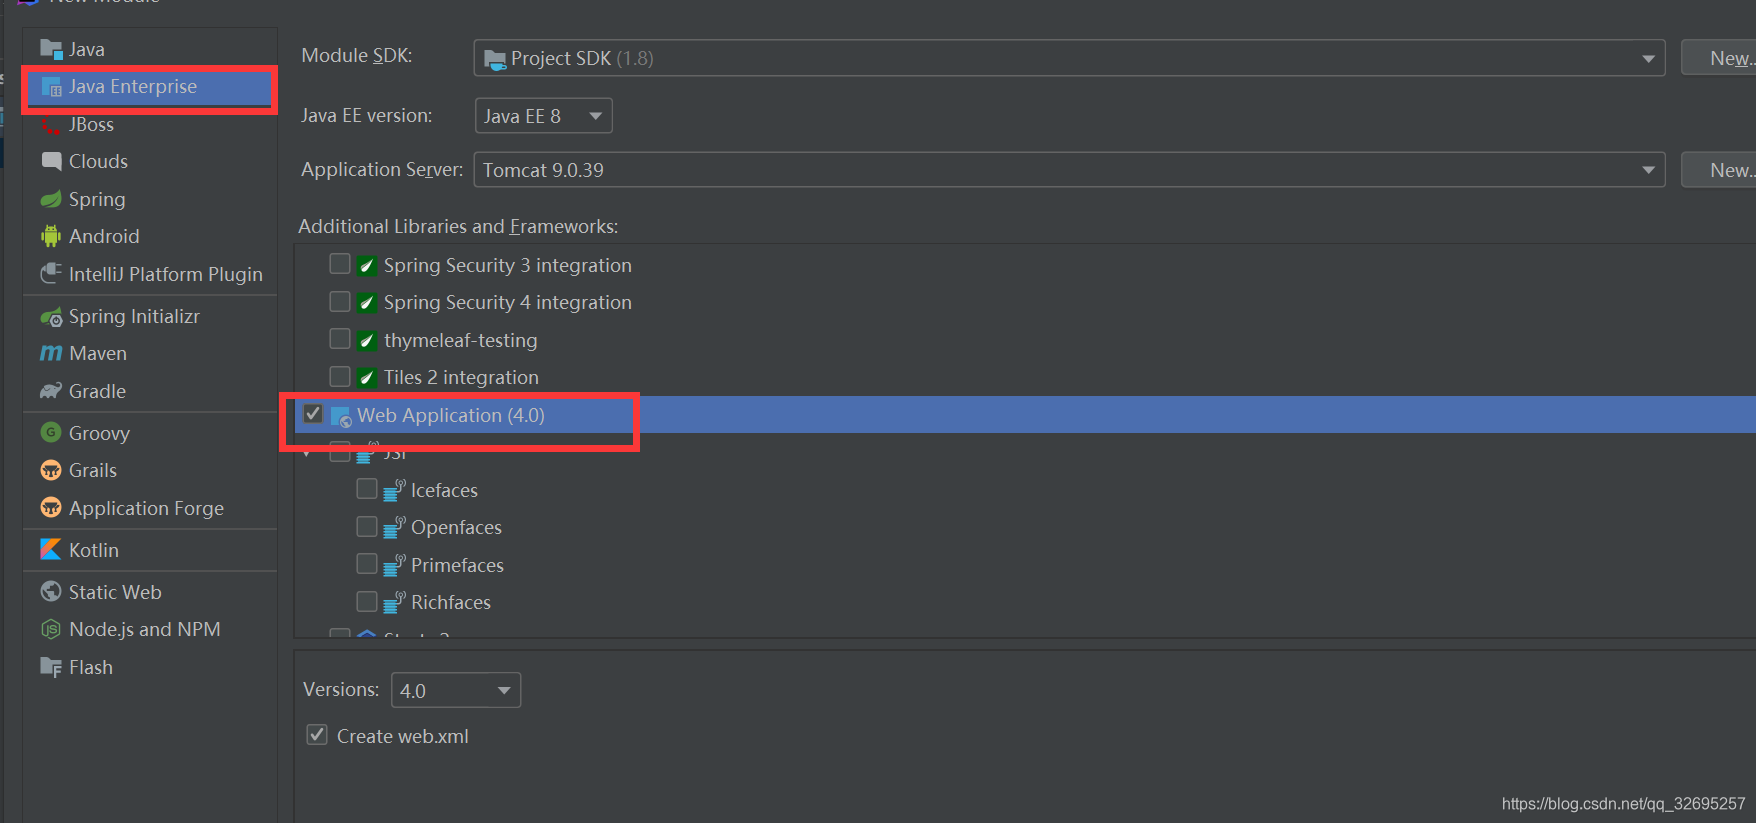
Task: Enable Spring Security 3 integration checkbox
Action: (x=340, y=264)
